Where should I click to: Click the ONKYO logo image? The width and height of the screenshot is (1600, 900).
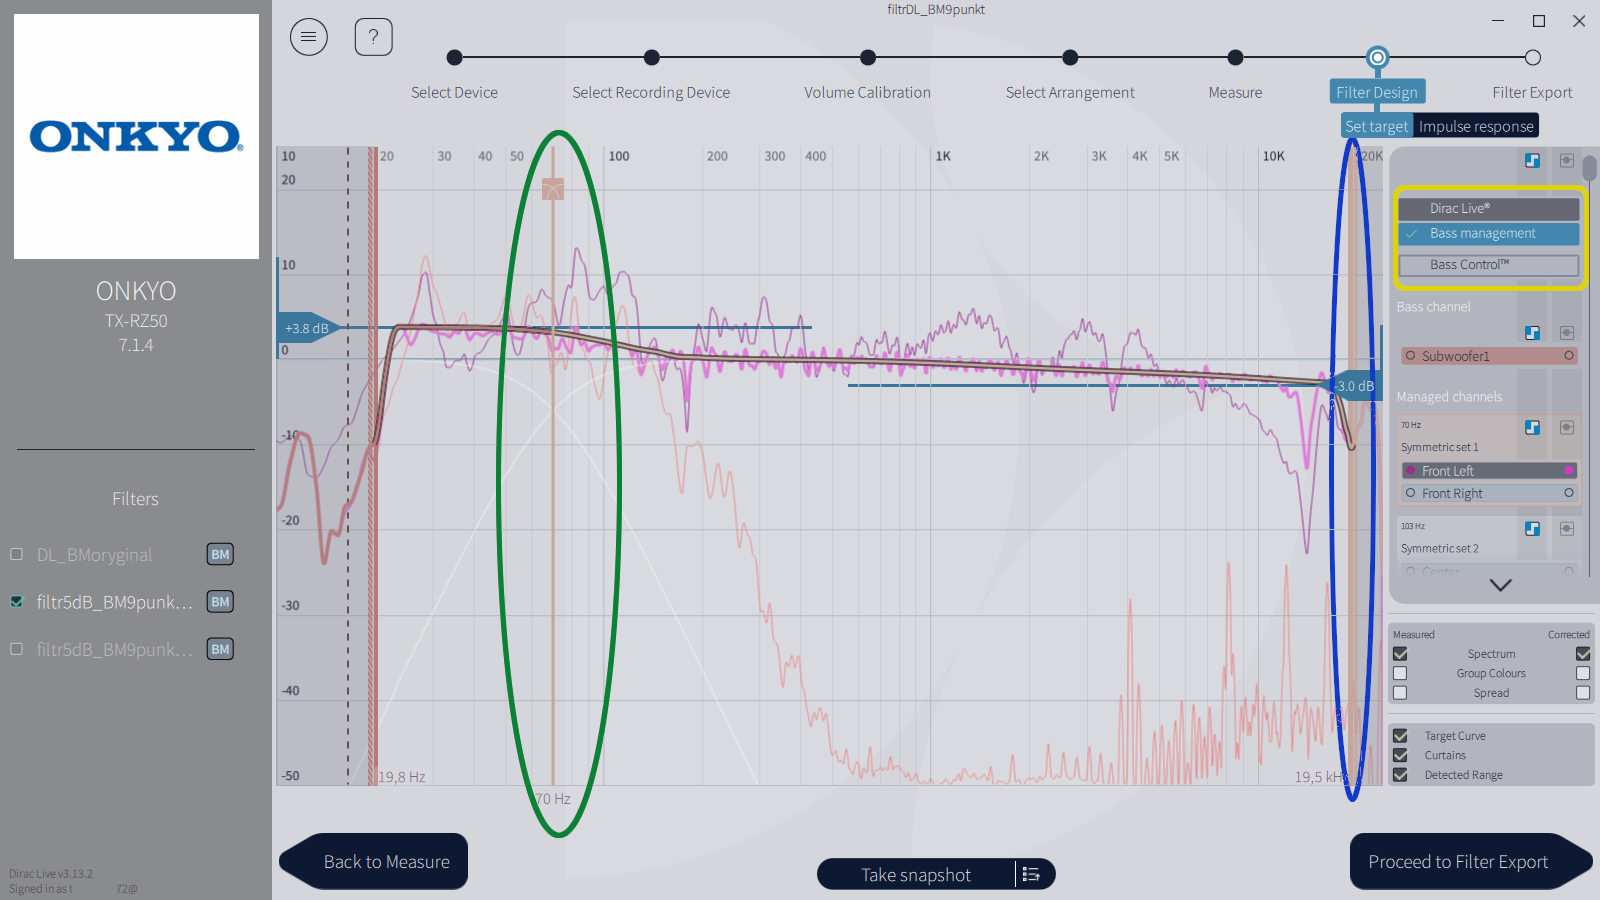click(136, 136)
